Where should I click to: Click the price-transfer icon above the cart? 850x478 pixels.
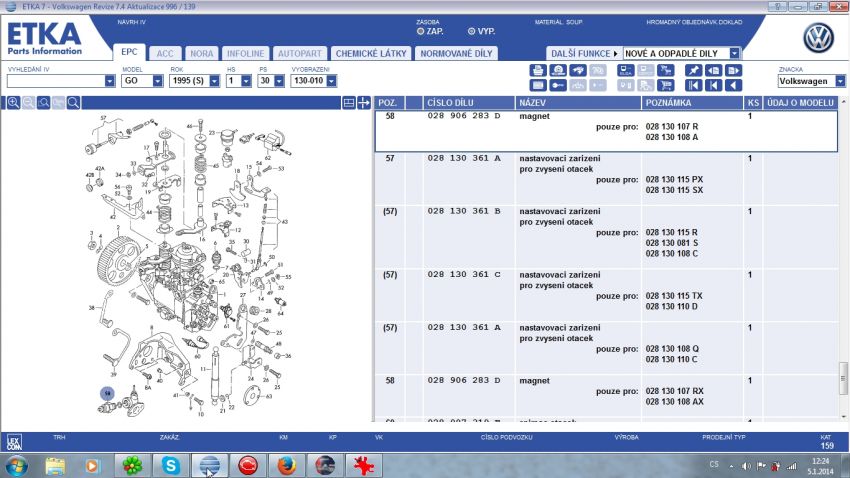pyautogui.click(x=666, y=70)
